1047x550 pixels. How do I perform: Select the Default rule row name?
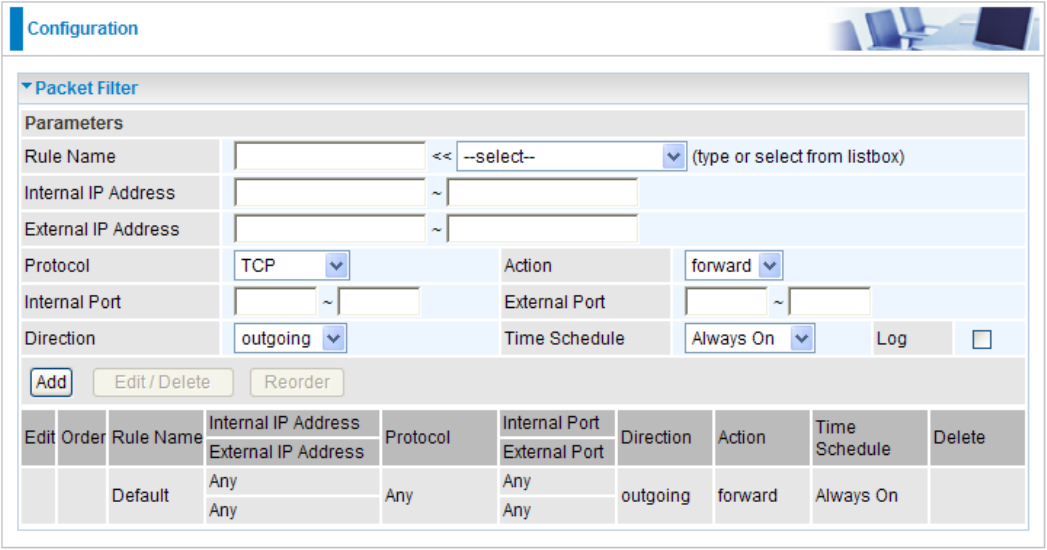coord(140,496)
